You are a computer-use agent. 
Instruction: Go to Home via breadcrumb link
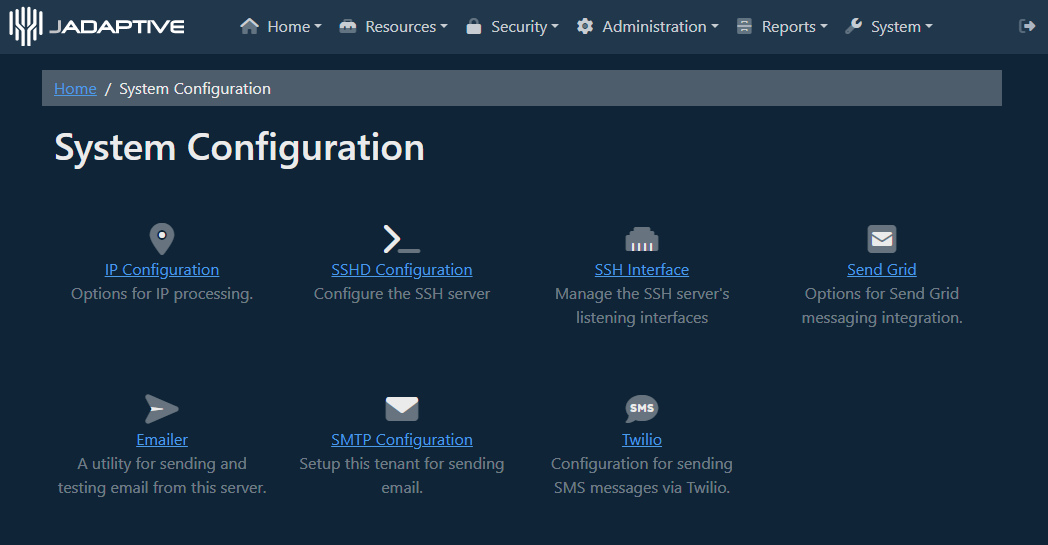pyautogui.click(x=75, y=88)
